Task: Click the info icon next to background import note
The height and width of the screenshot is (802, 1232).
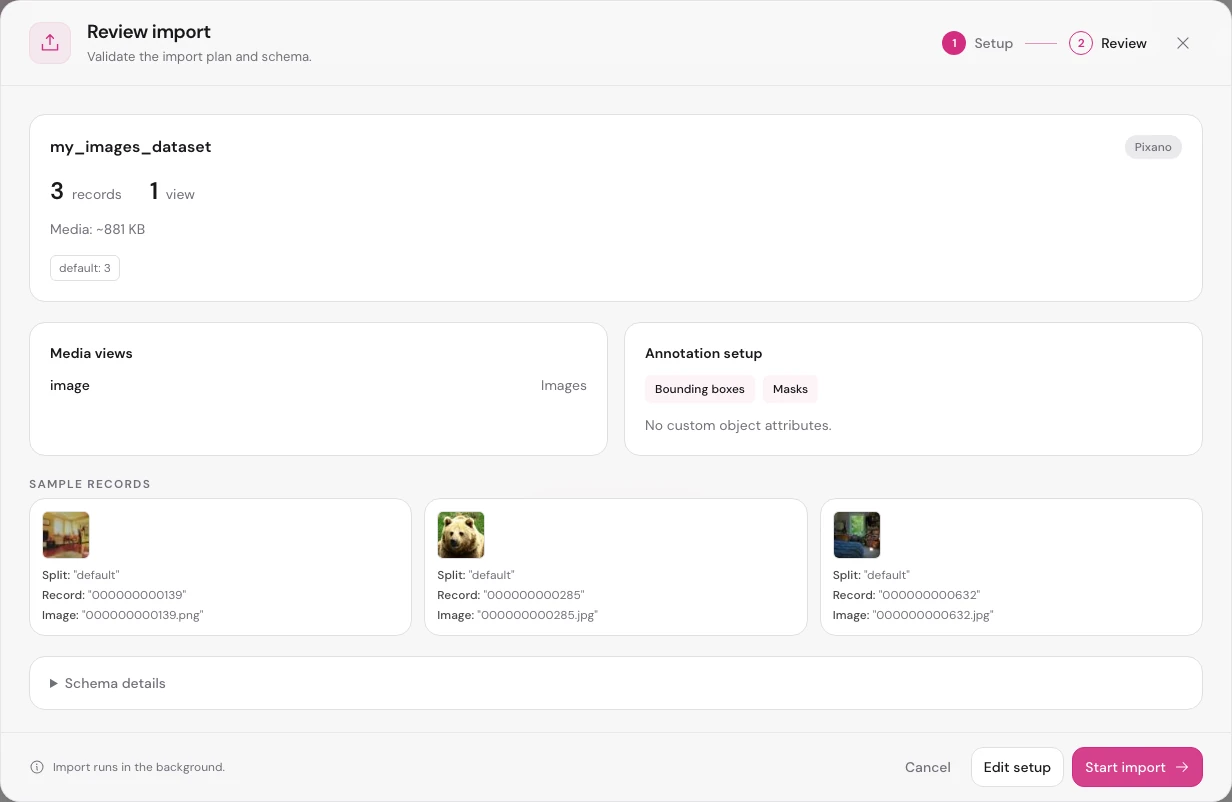Action: [x=37, y=767]
